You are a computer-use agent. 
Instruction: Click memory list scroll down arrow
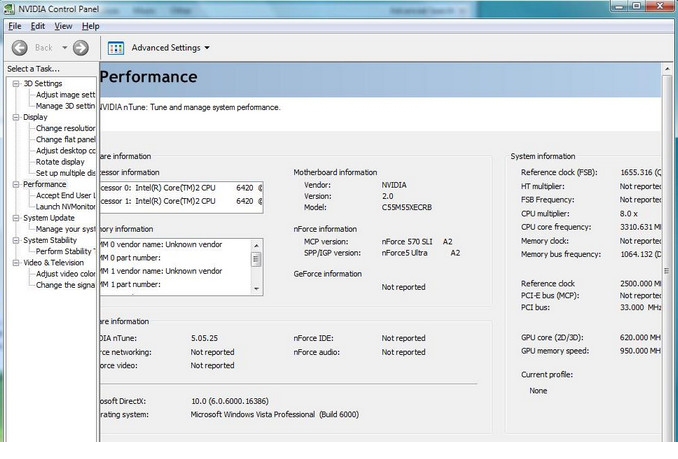click(x=256, y=289)
